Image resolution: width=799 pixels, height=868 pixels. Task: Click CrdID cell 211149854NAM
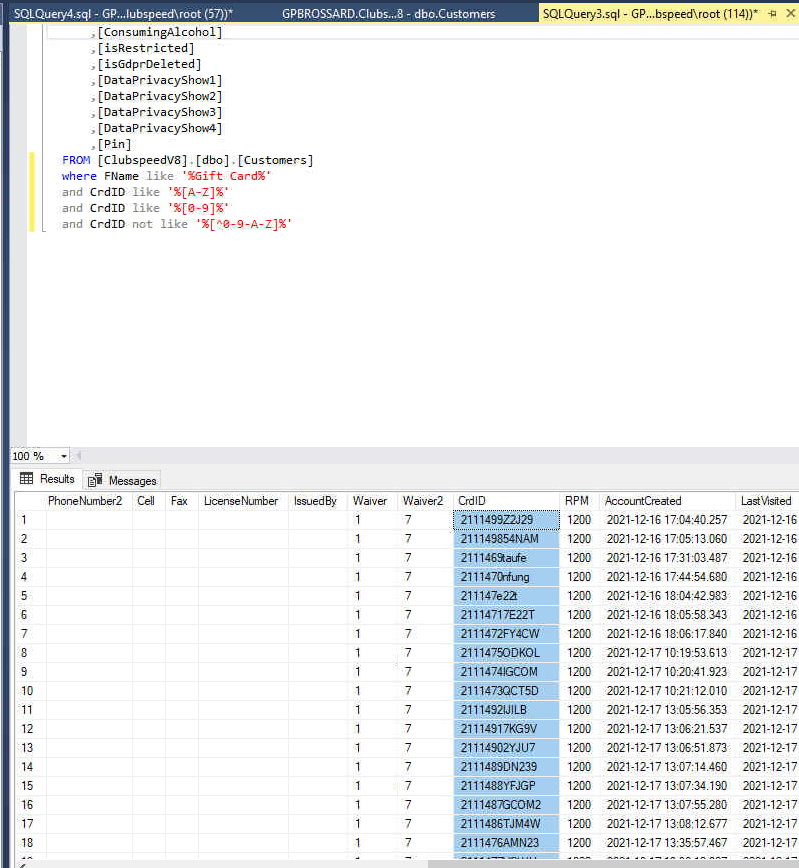click(x=506, y=539)
